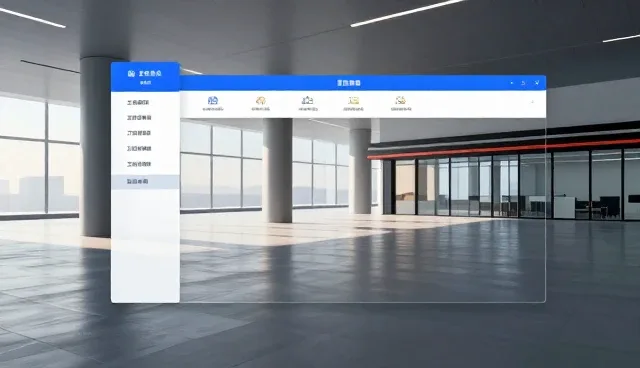The height and width of the screenshot is (368, 640).
Task: Maximize the window from the blue title bar
Action: (524, 83)
